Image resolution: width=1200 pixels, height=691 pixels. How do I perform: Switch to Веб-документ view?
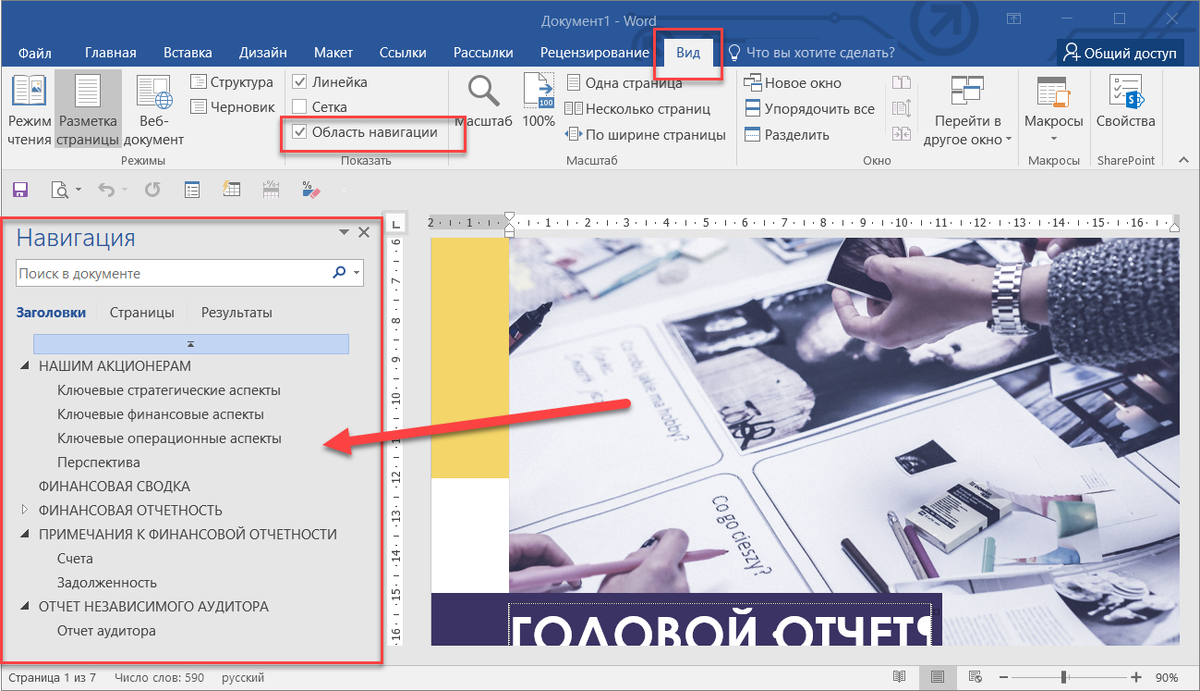[154, 110]
